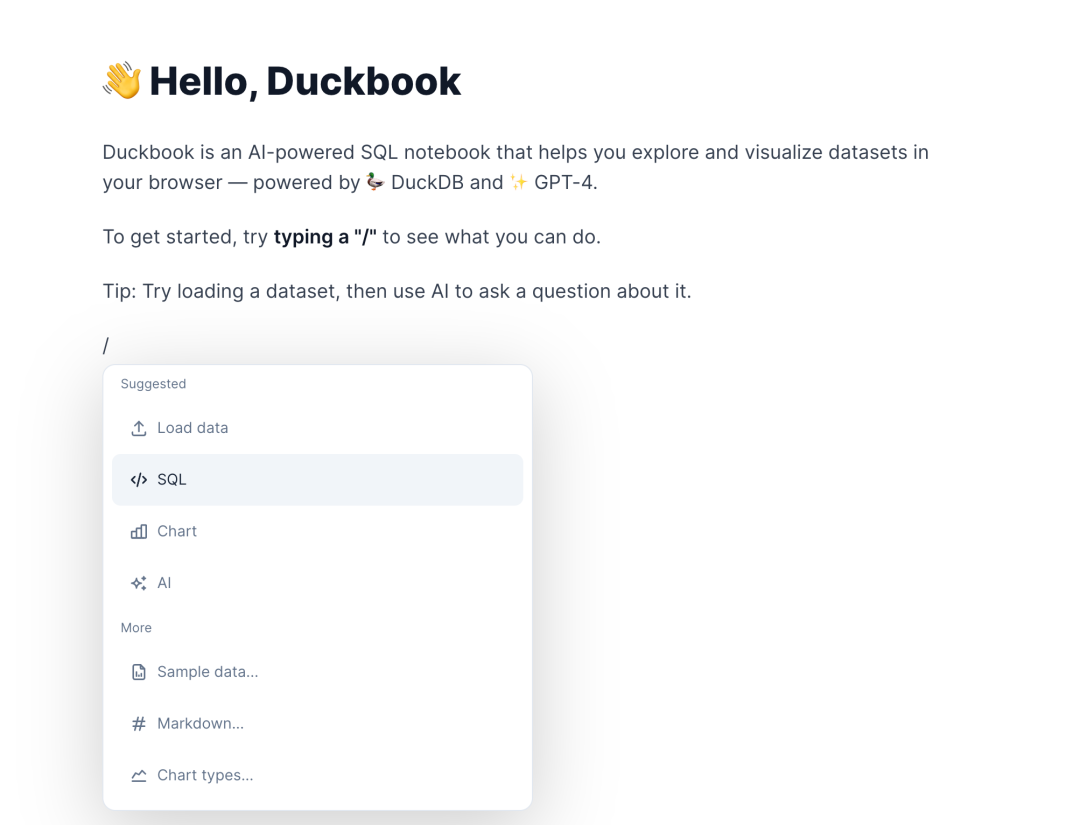The height and width of the screenshot is (825, 1080).
Task: Click the line graph icon beside Chart types
Action: 139,776
